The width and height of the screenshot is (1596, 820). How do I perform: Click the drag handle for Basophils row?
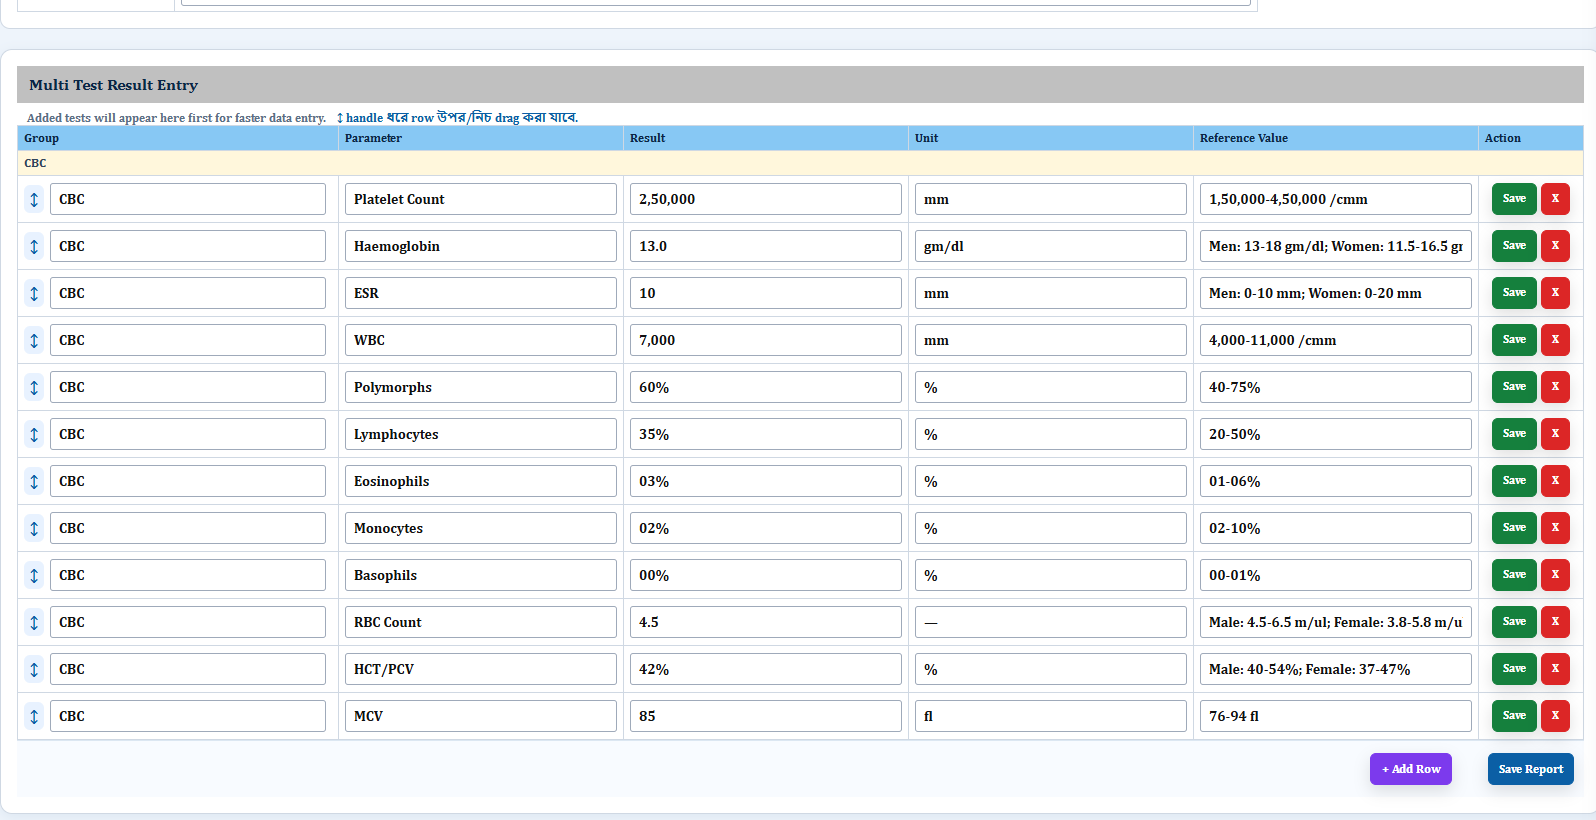tap(34, 575)
